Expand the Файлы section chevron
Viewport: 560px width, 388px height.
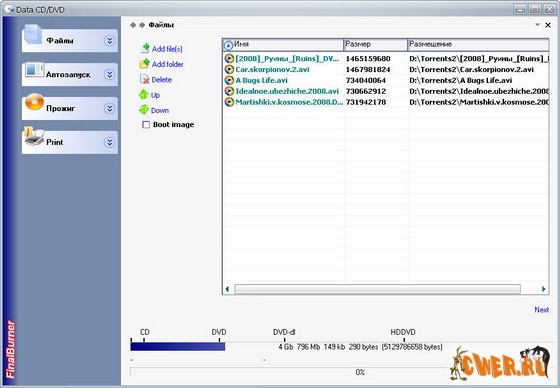(x=110, y=41)
